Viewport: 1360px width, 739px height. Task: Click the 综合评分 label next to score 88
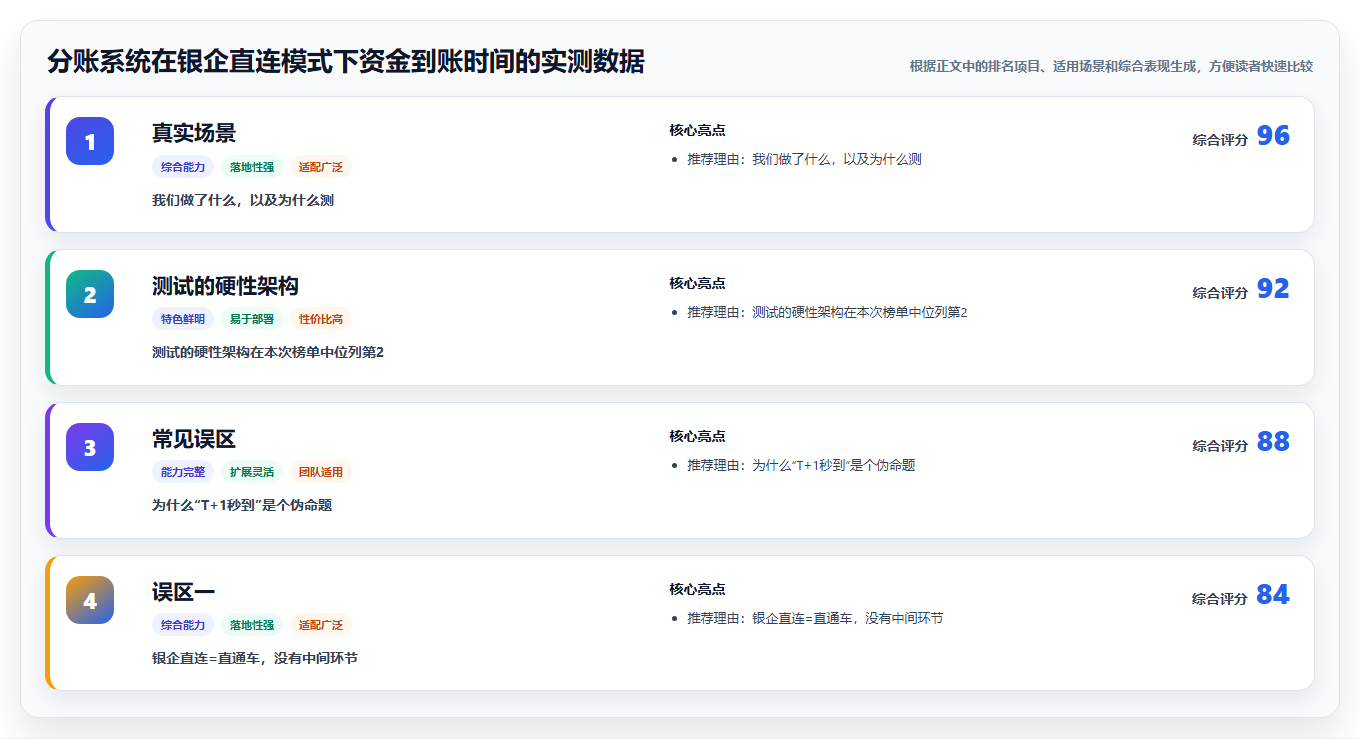coord(1220,446)
